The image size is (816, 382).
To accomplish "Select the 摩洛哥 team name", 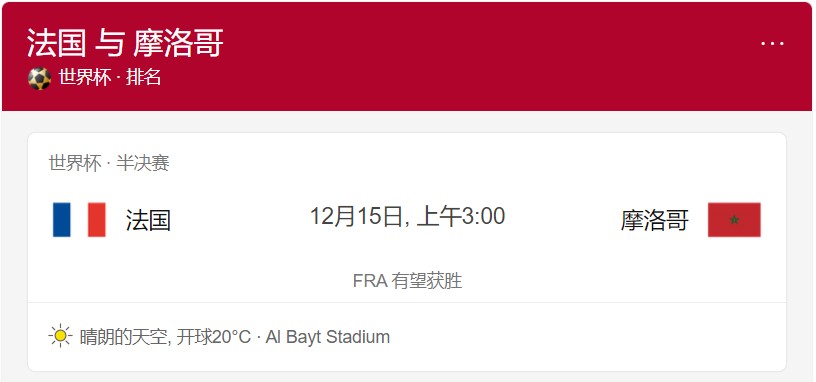I will tap(654, 220).
